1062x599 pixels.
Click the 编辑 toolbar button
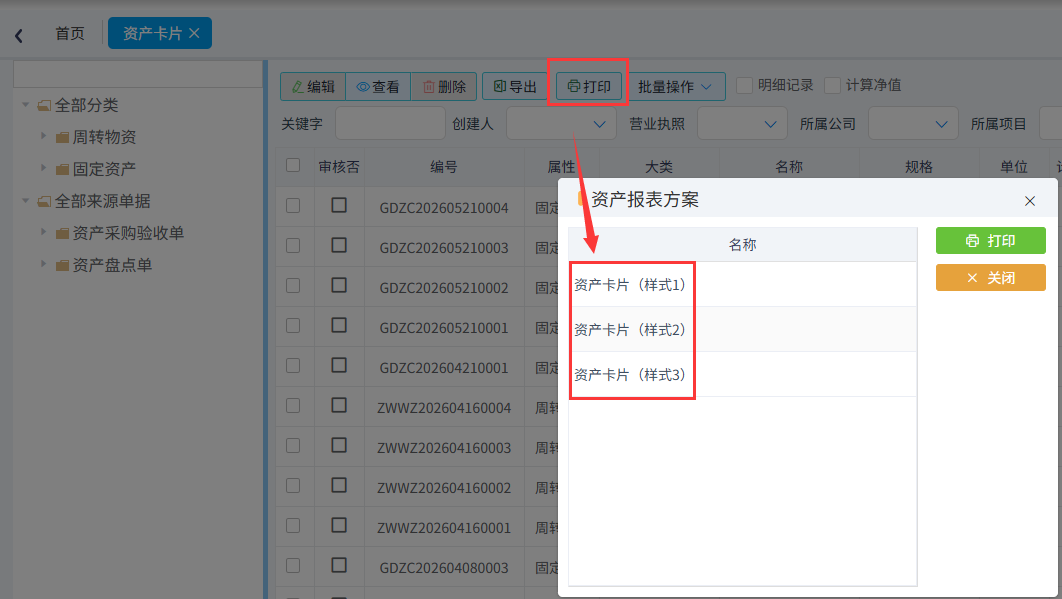point(313,87)
